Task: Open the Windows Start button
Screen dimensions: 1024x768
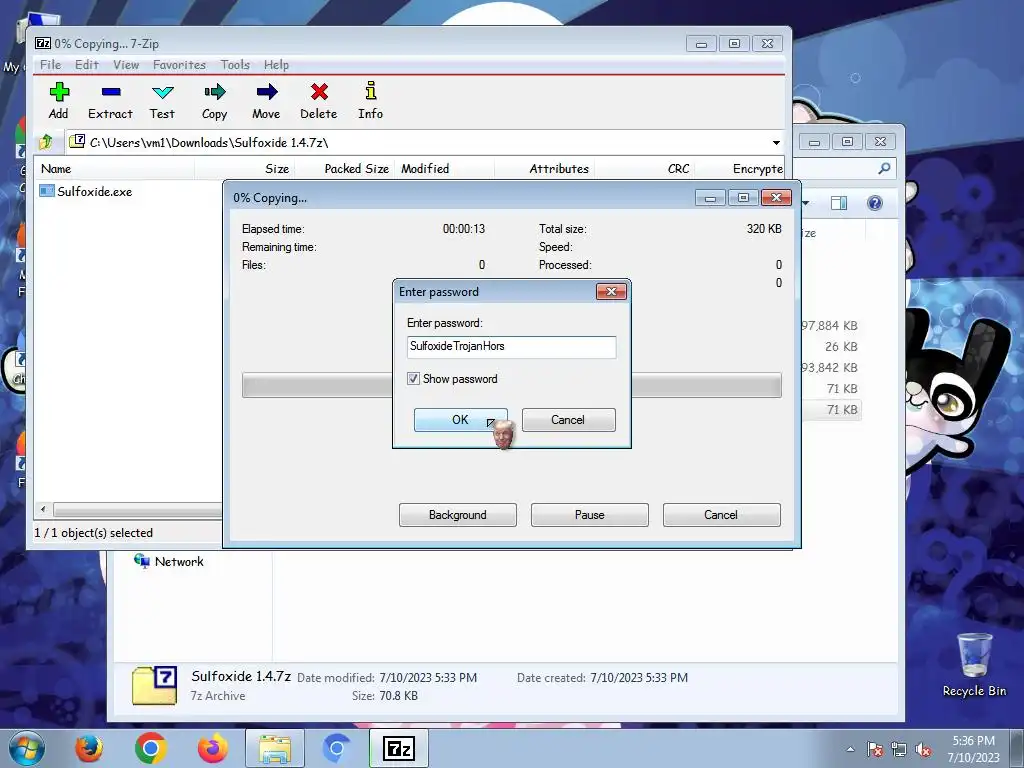Action: point(27,748)
